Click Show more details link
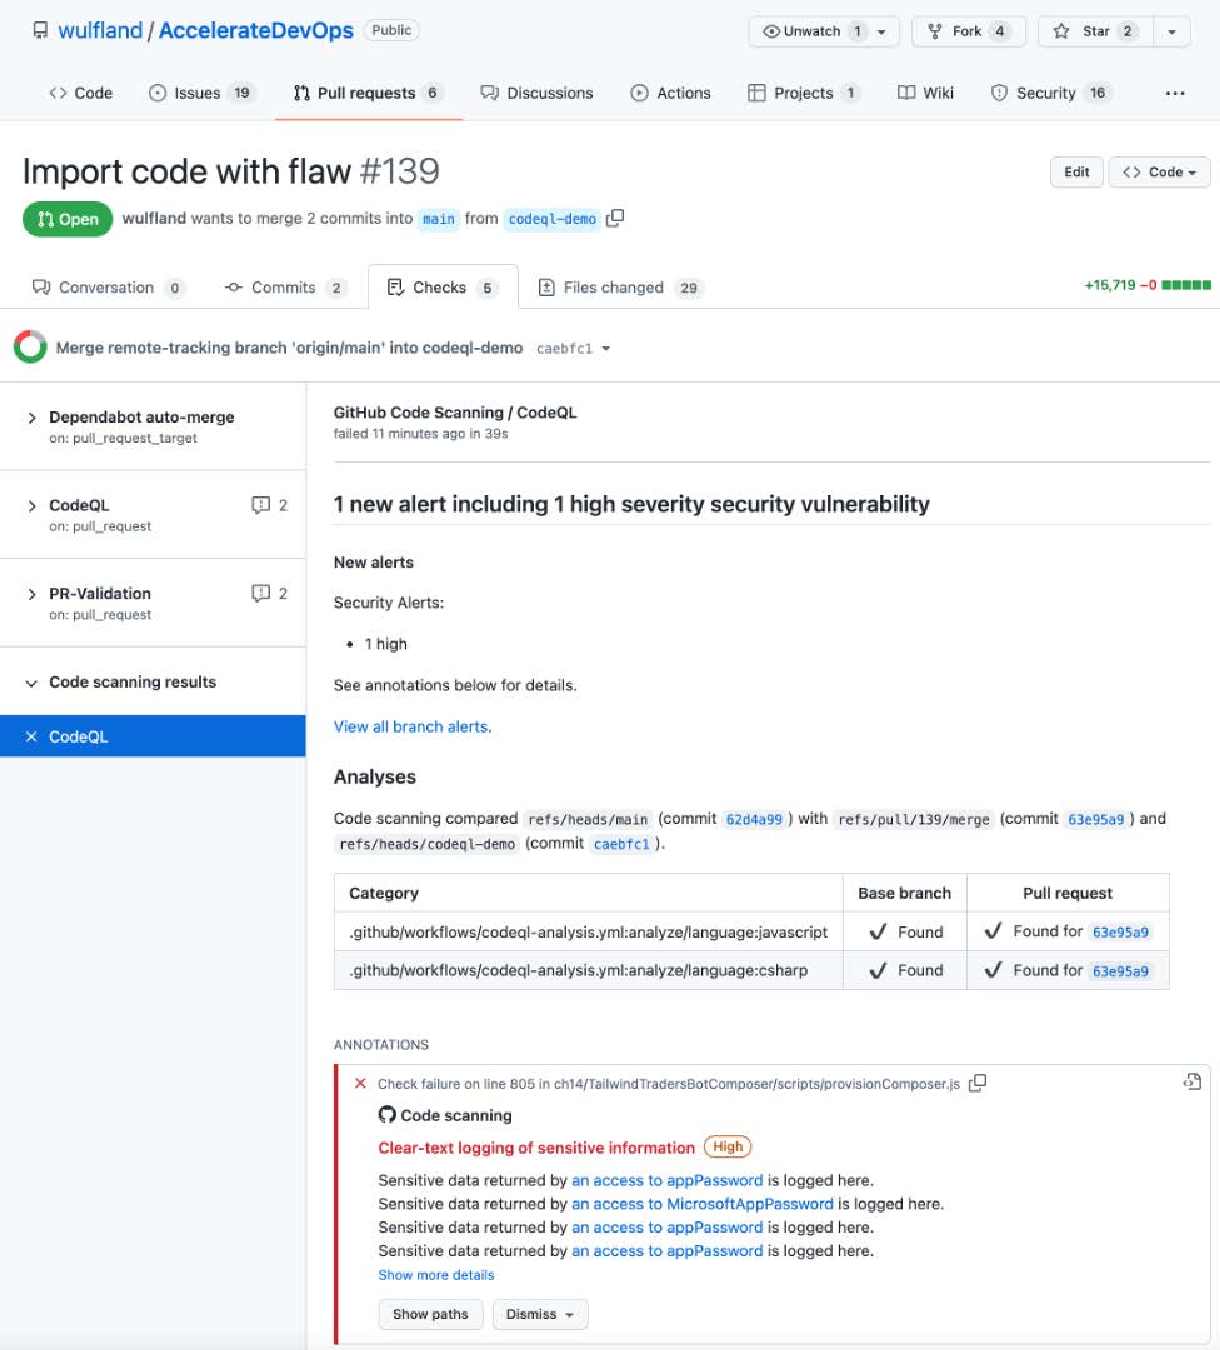1220x1350 pixels. click(x=436, y=1275)
